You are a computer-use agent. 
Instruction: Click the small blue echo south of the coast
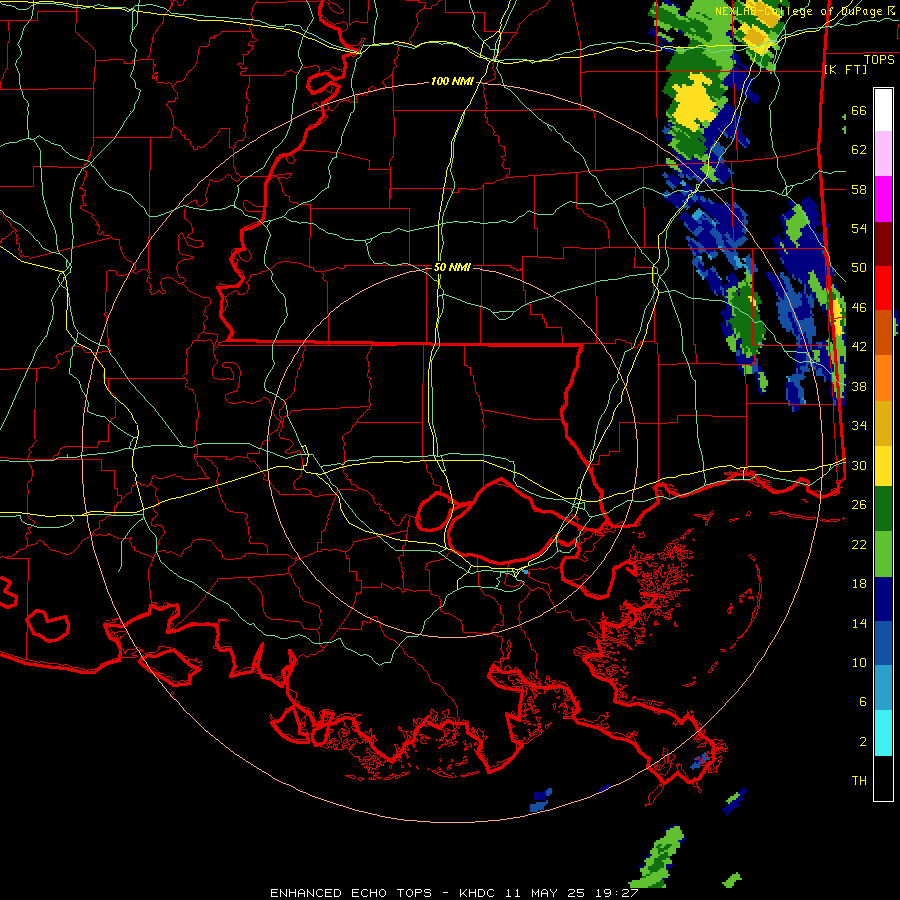click(541, 800)
